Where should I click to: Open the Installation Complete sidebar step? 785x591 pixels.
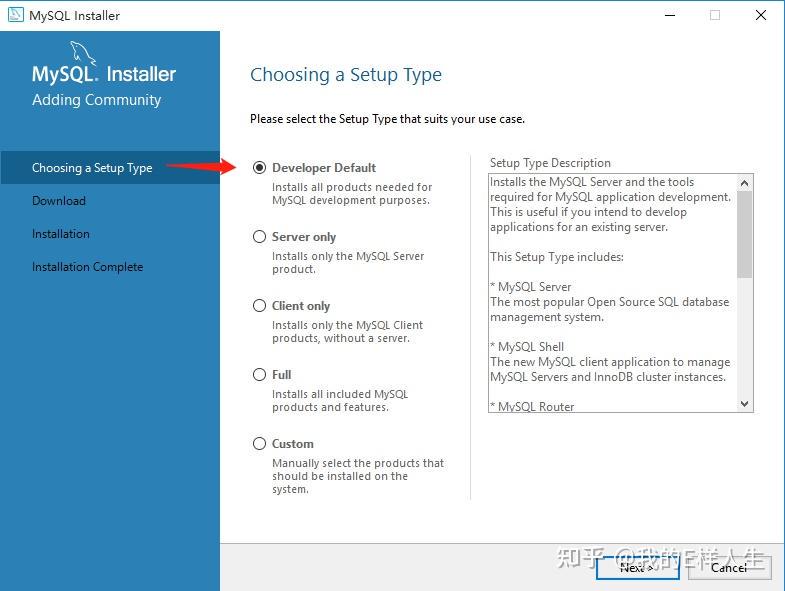[x=88, y=267]
